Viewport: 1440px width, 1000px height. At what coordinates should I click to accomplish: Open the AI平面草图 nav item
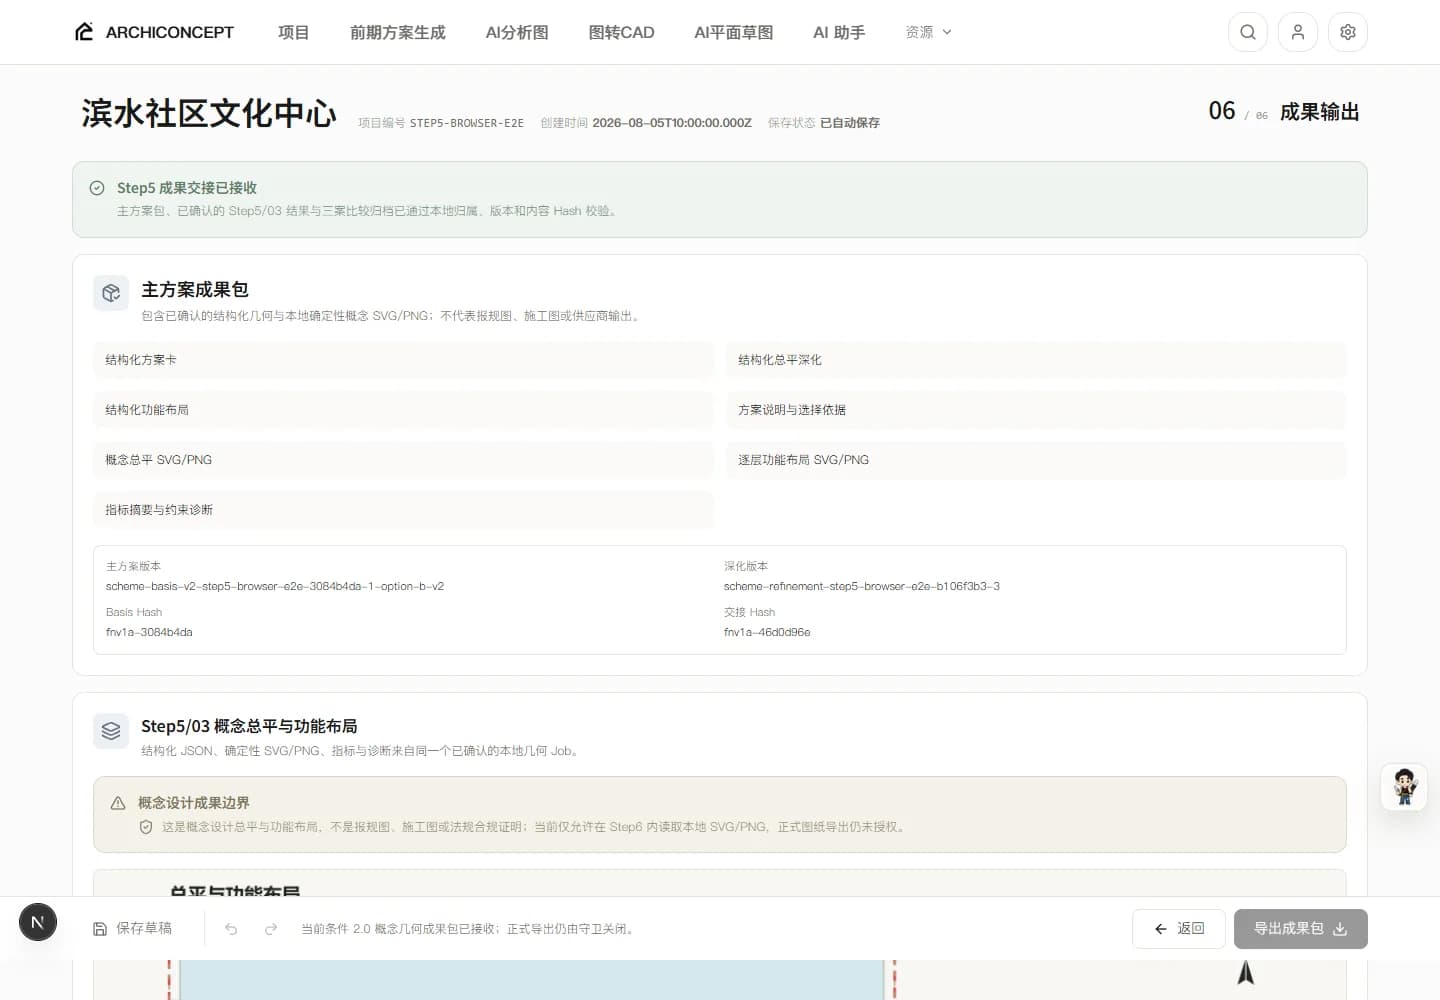[x=734, y=32]
